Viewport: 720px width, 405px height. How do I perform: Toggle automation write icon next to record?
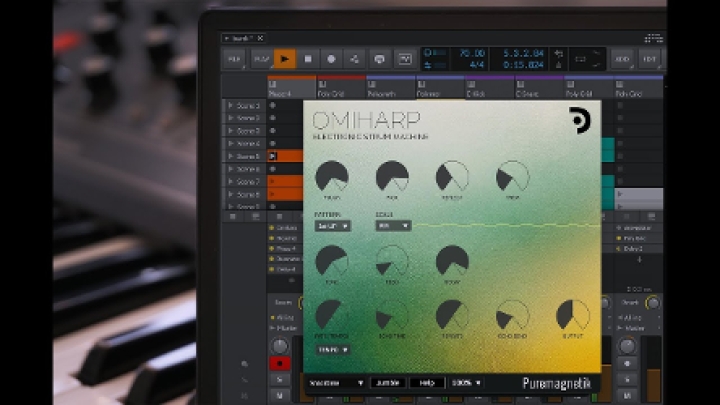pos(355,59)
